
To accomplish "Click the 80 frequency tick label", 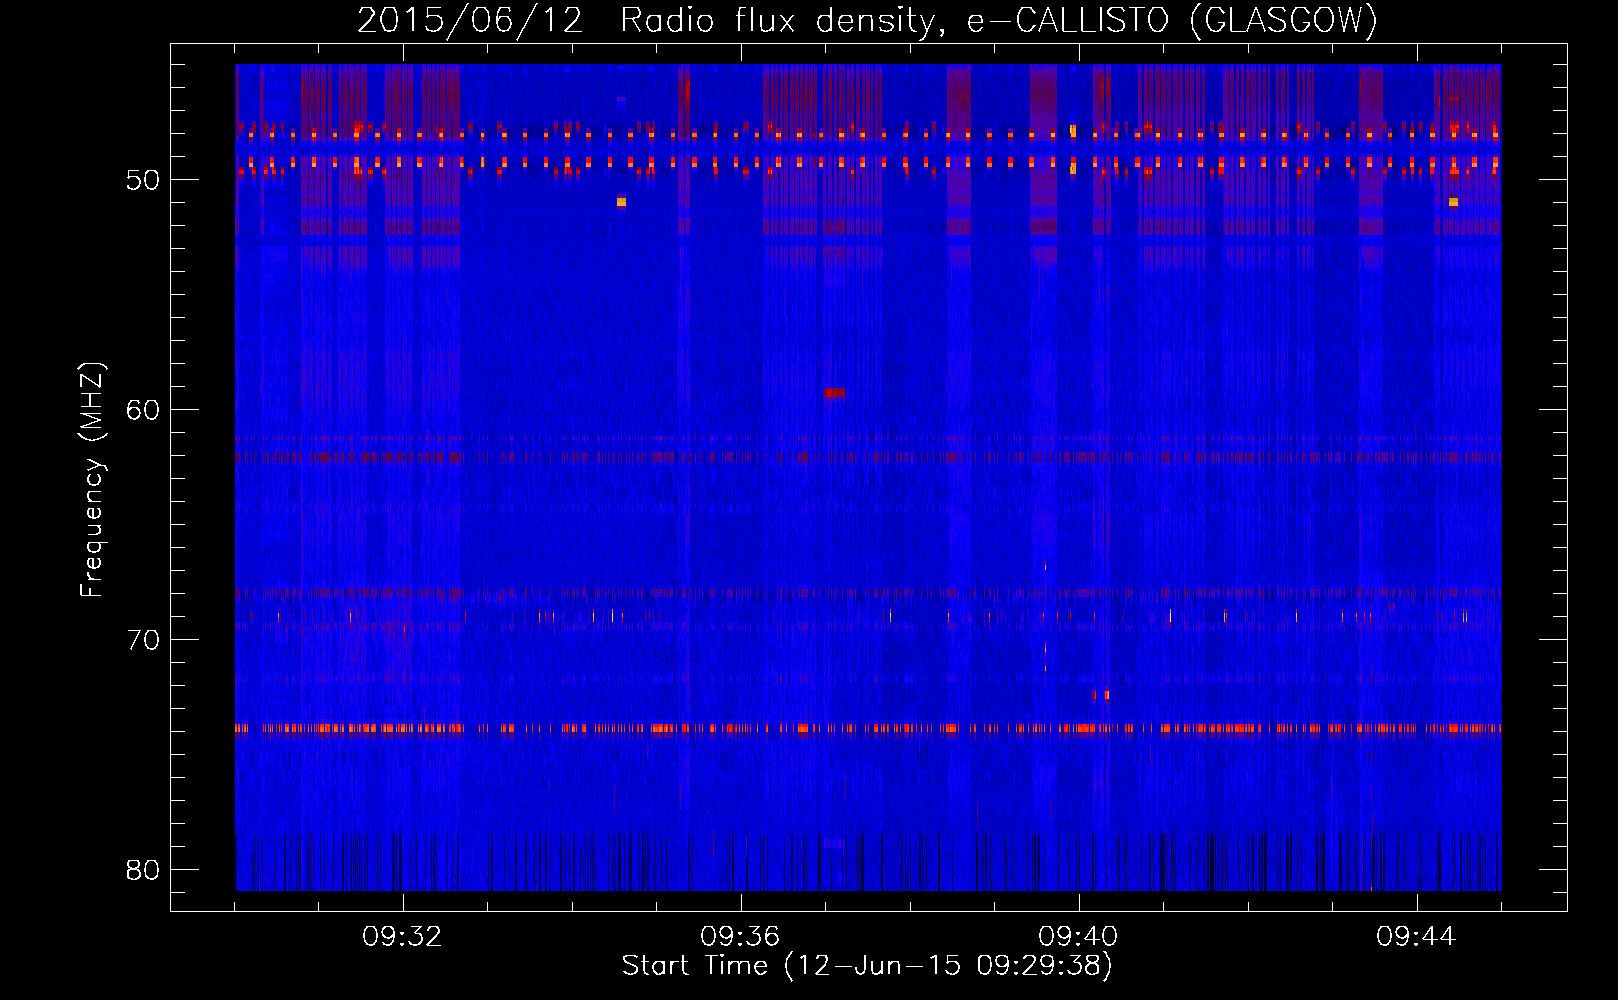I will coord(143,869).
